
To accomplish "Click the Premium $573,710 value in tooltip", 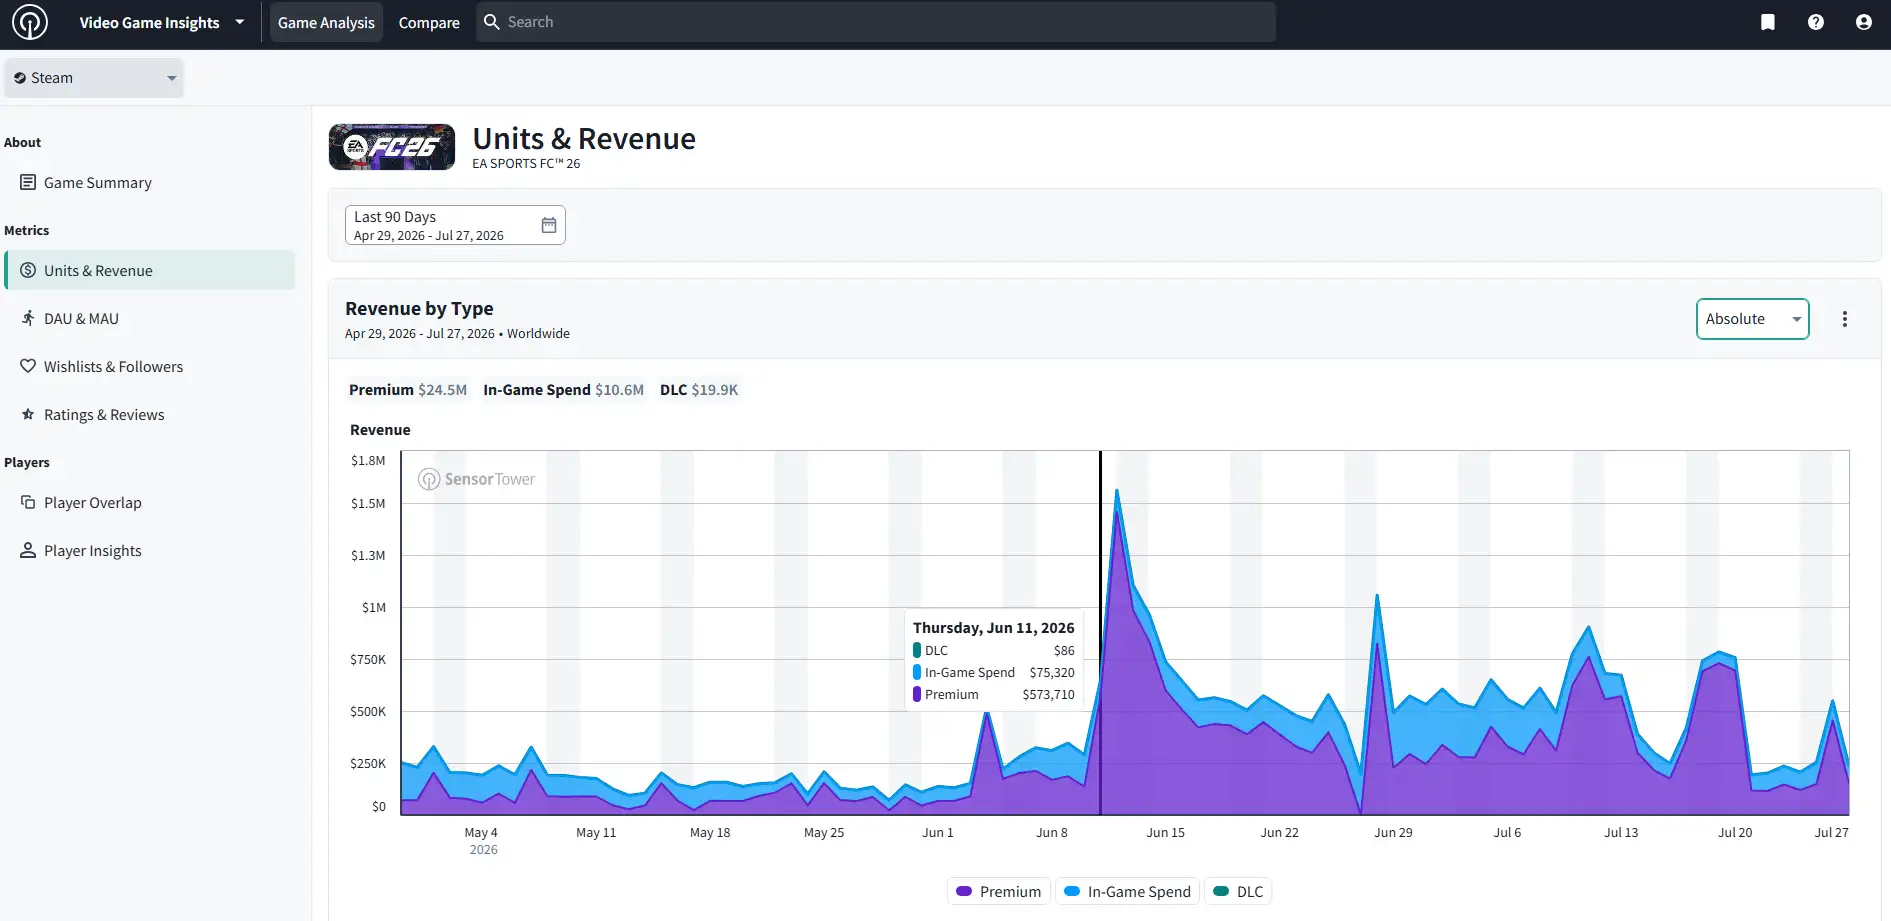I will click(x=1048, y=694).
